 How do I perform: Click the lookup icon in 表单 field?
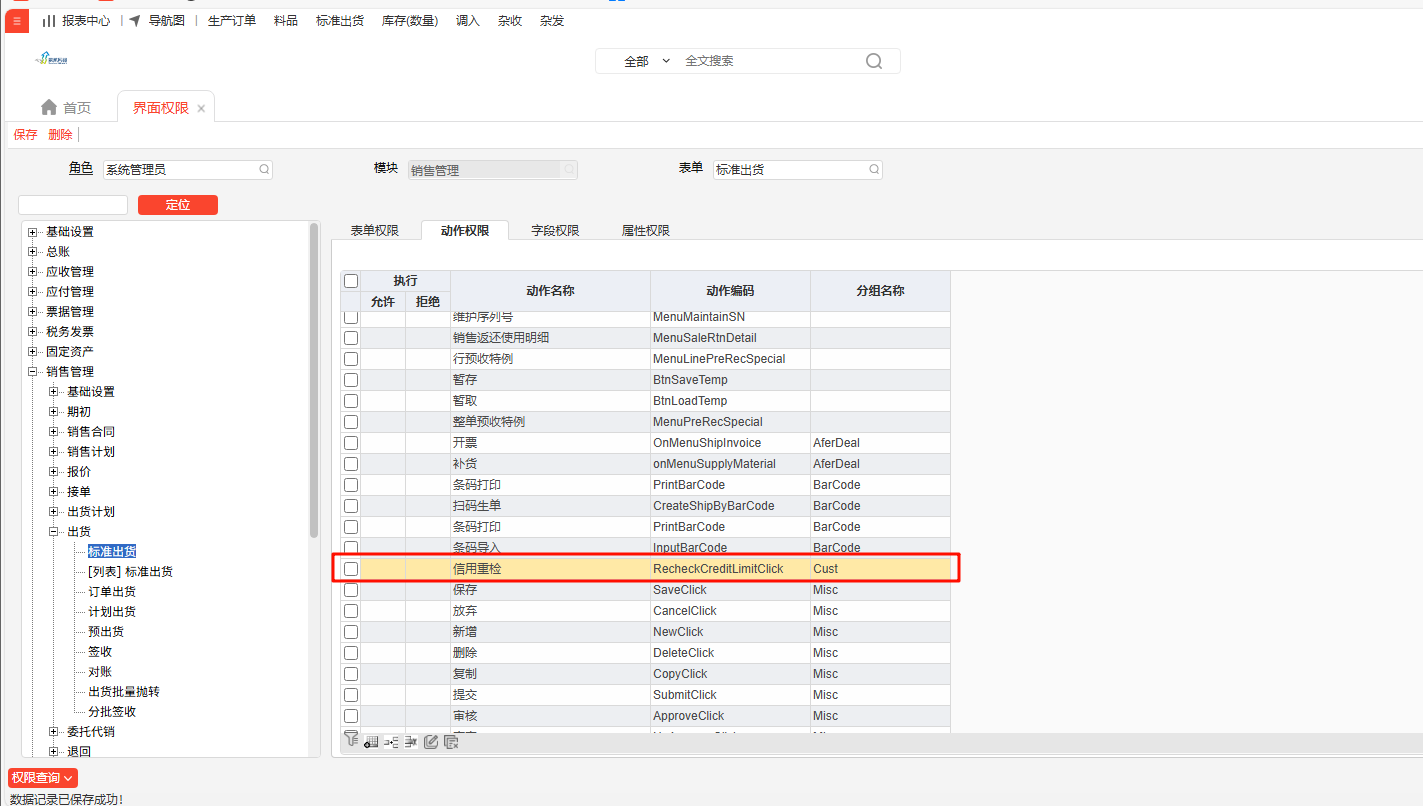tap(874, 170)
